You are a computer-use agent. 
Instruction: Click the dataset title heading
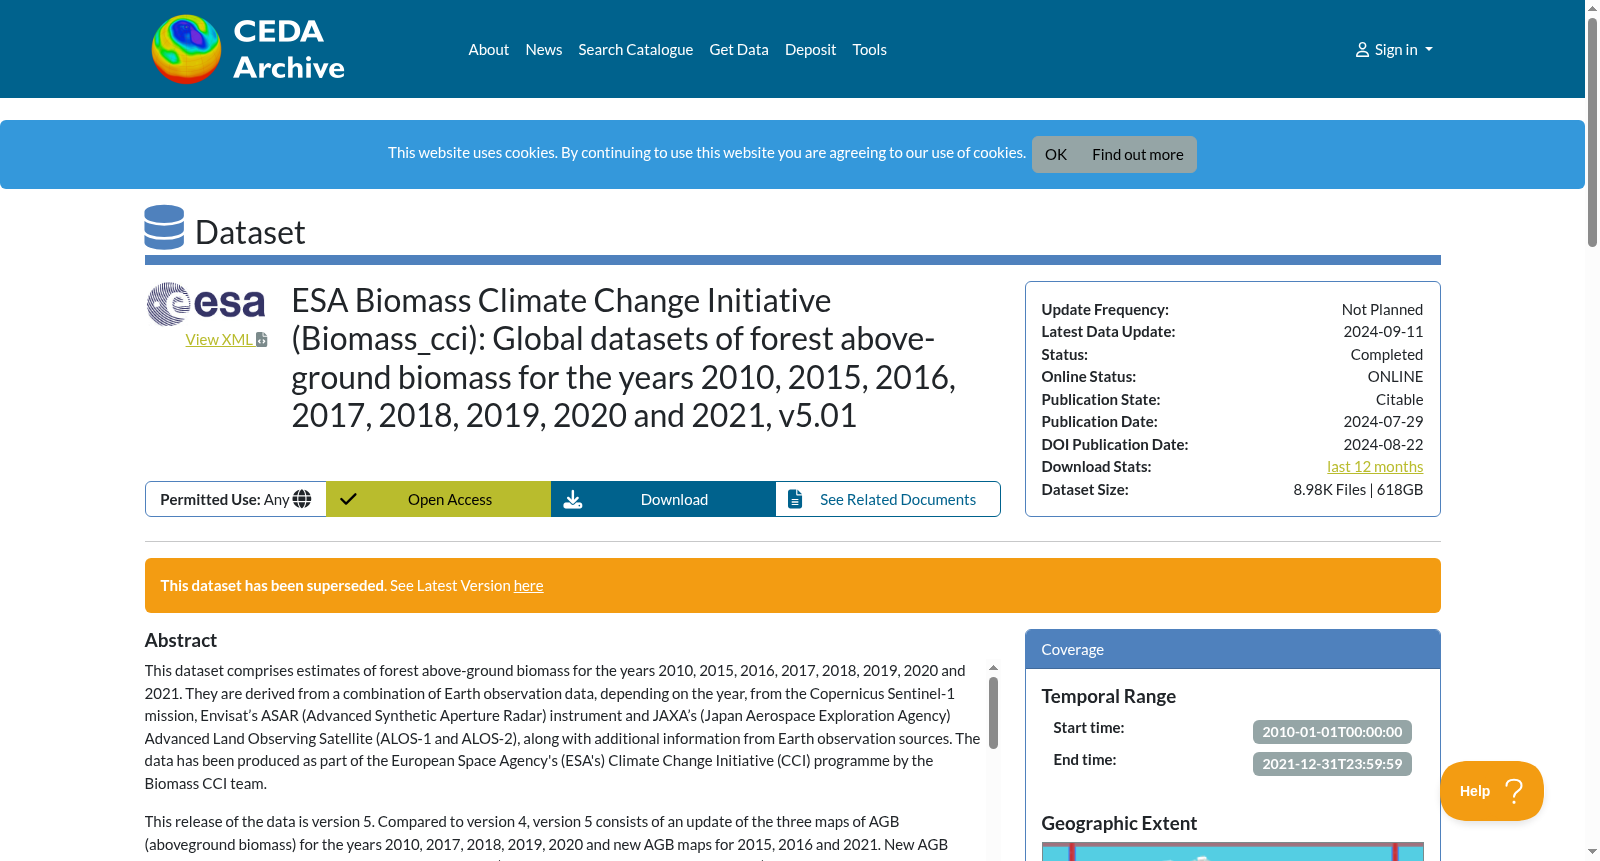[x=624, y=358]
